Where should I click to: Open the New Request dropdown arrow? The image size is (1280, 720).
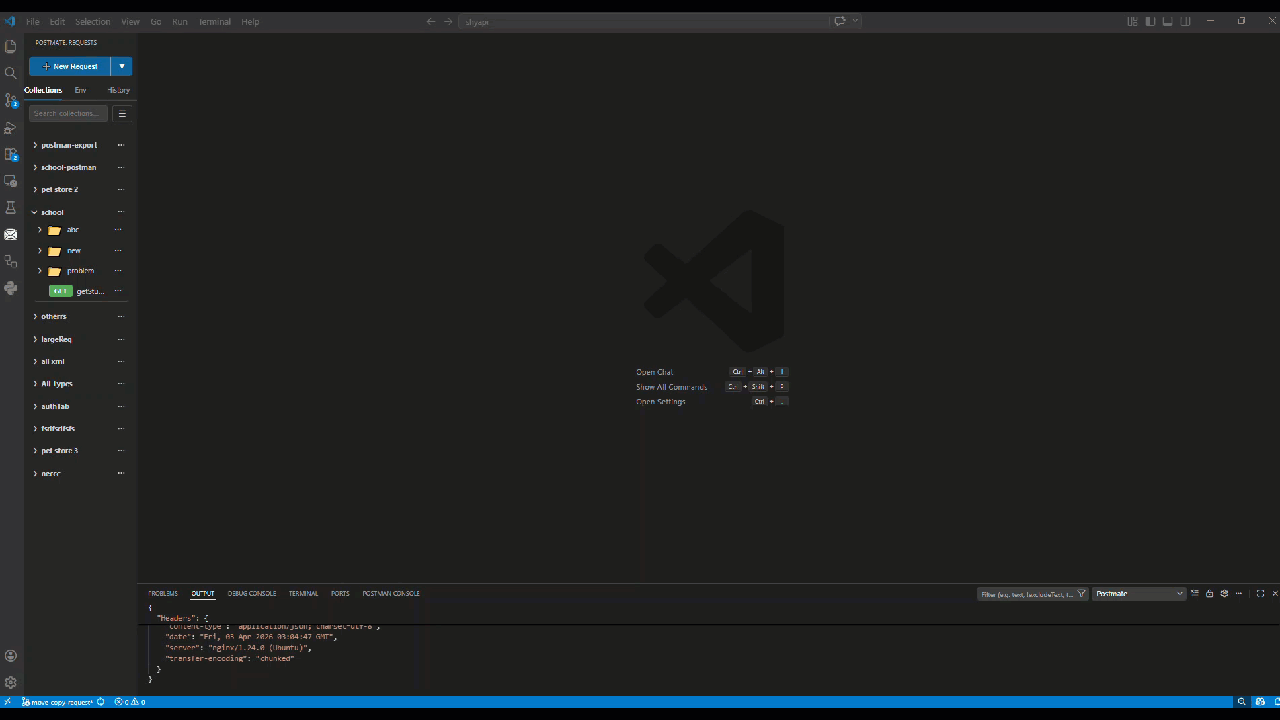click(x=121, y=66)
